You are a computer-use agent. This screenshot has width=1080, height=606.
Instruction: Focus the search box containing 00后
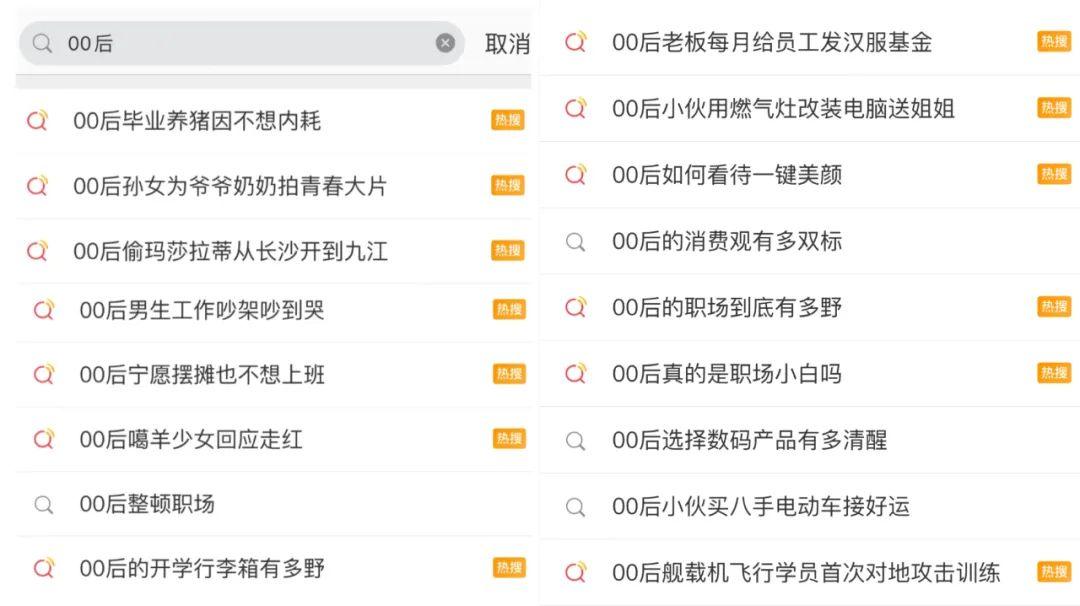tap(241, 43)
